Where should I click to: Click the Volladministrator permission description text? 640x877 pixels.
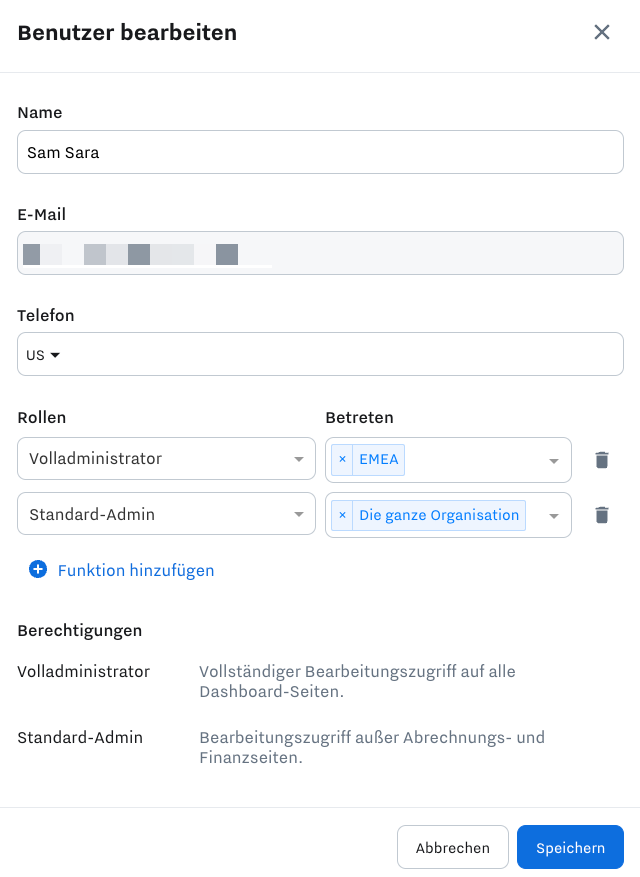[357, 681]
